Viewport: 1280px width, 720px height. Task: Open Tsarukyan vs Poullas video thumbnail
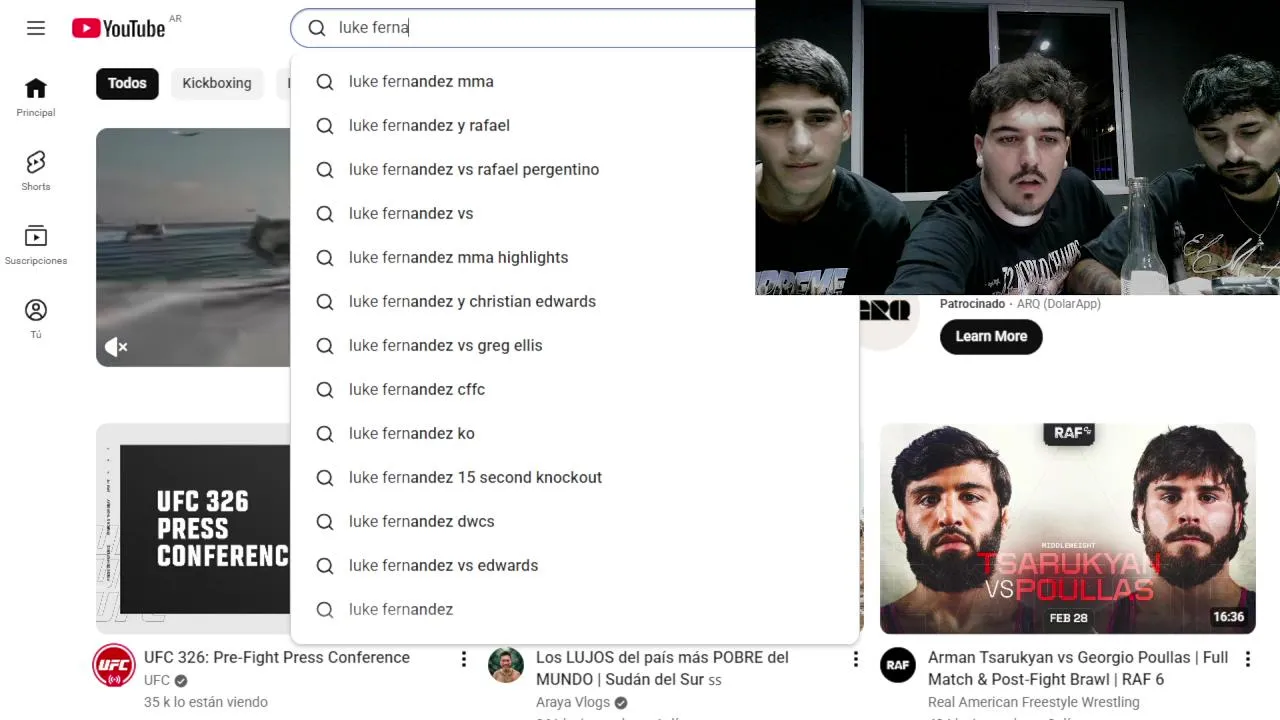pyautogui.click(x=1067, y=528)
